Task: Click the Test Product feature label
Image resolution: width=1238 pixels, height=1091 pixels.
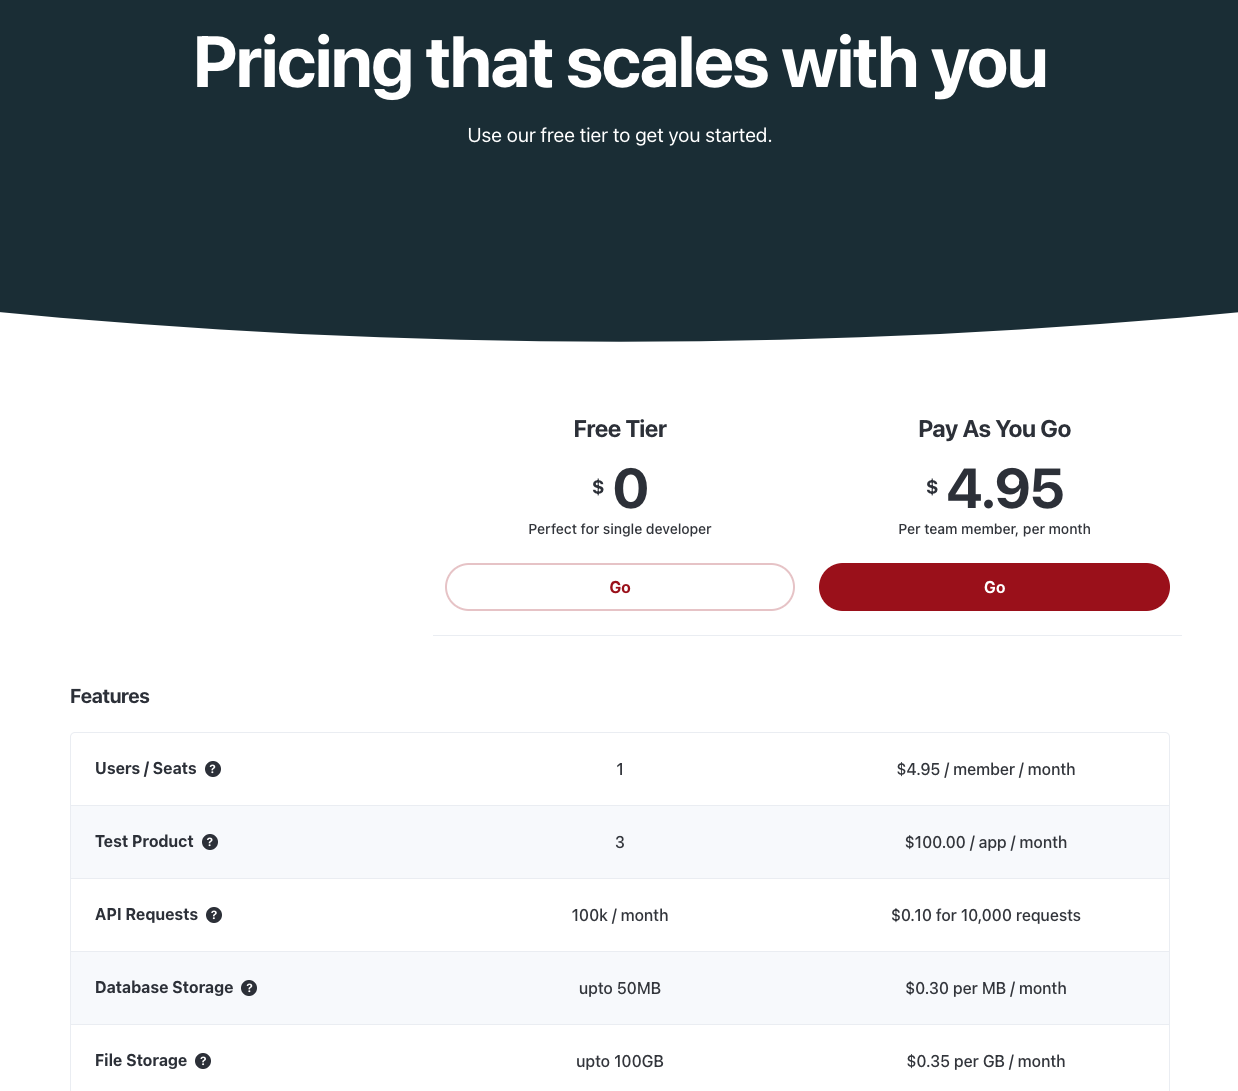Action: click(x=144, y=841)
